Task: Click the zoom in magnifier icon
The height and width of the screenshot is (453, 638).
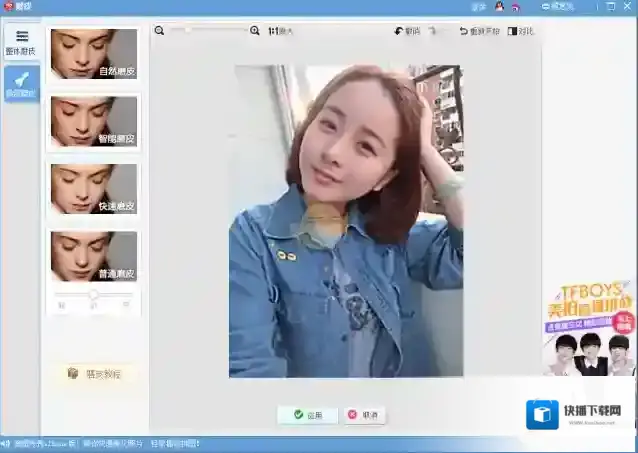Action: click(255, 31)
